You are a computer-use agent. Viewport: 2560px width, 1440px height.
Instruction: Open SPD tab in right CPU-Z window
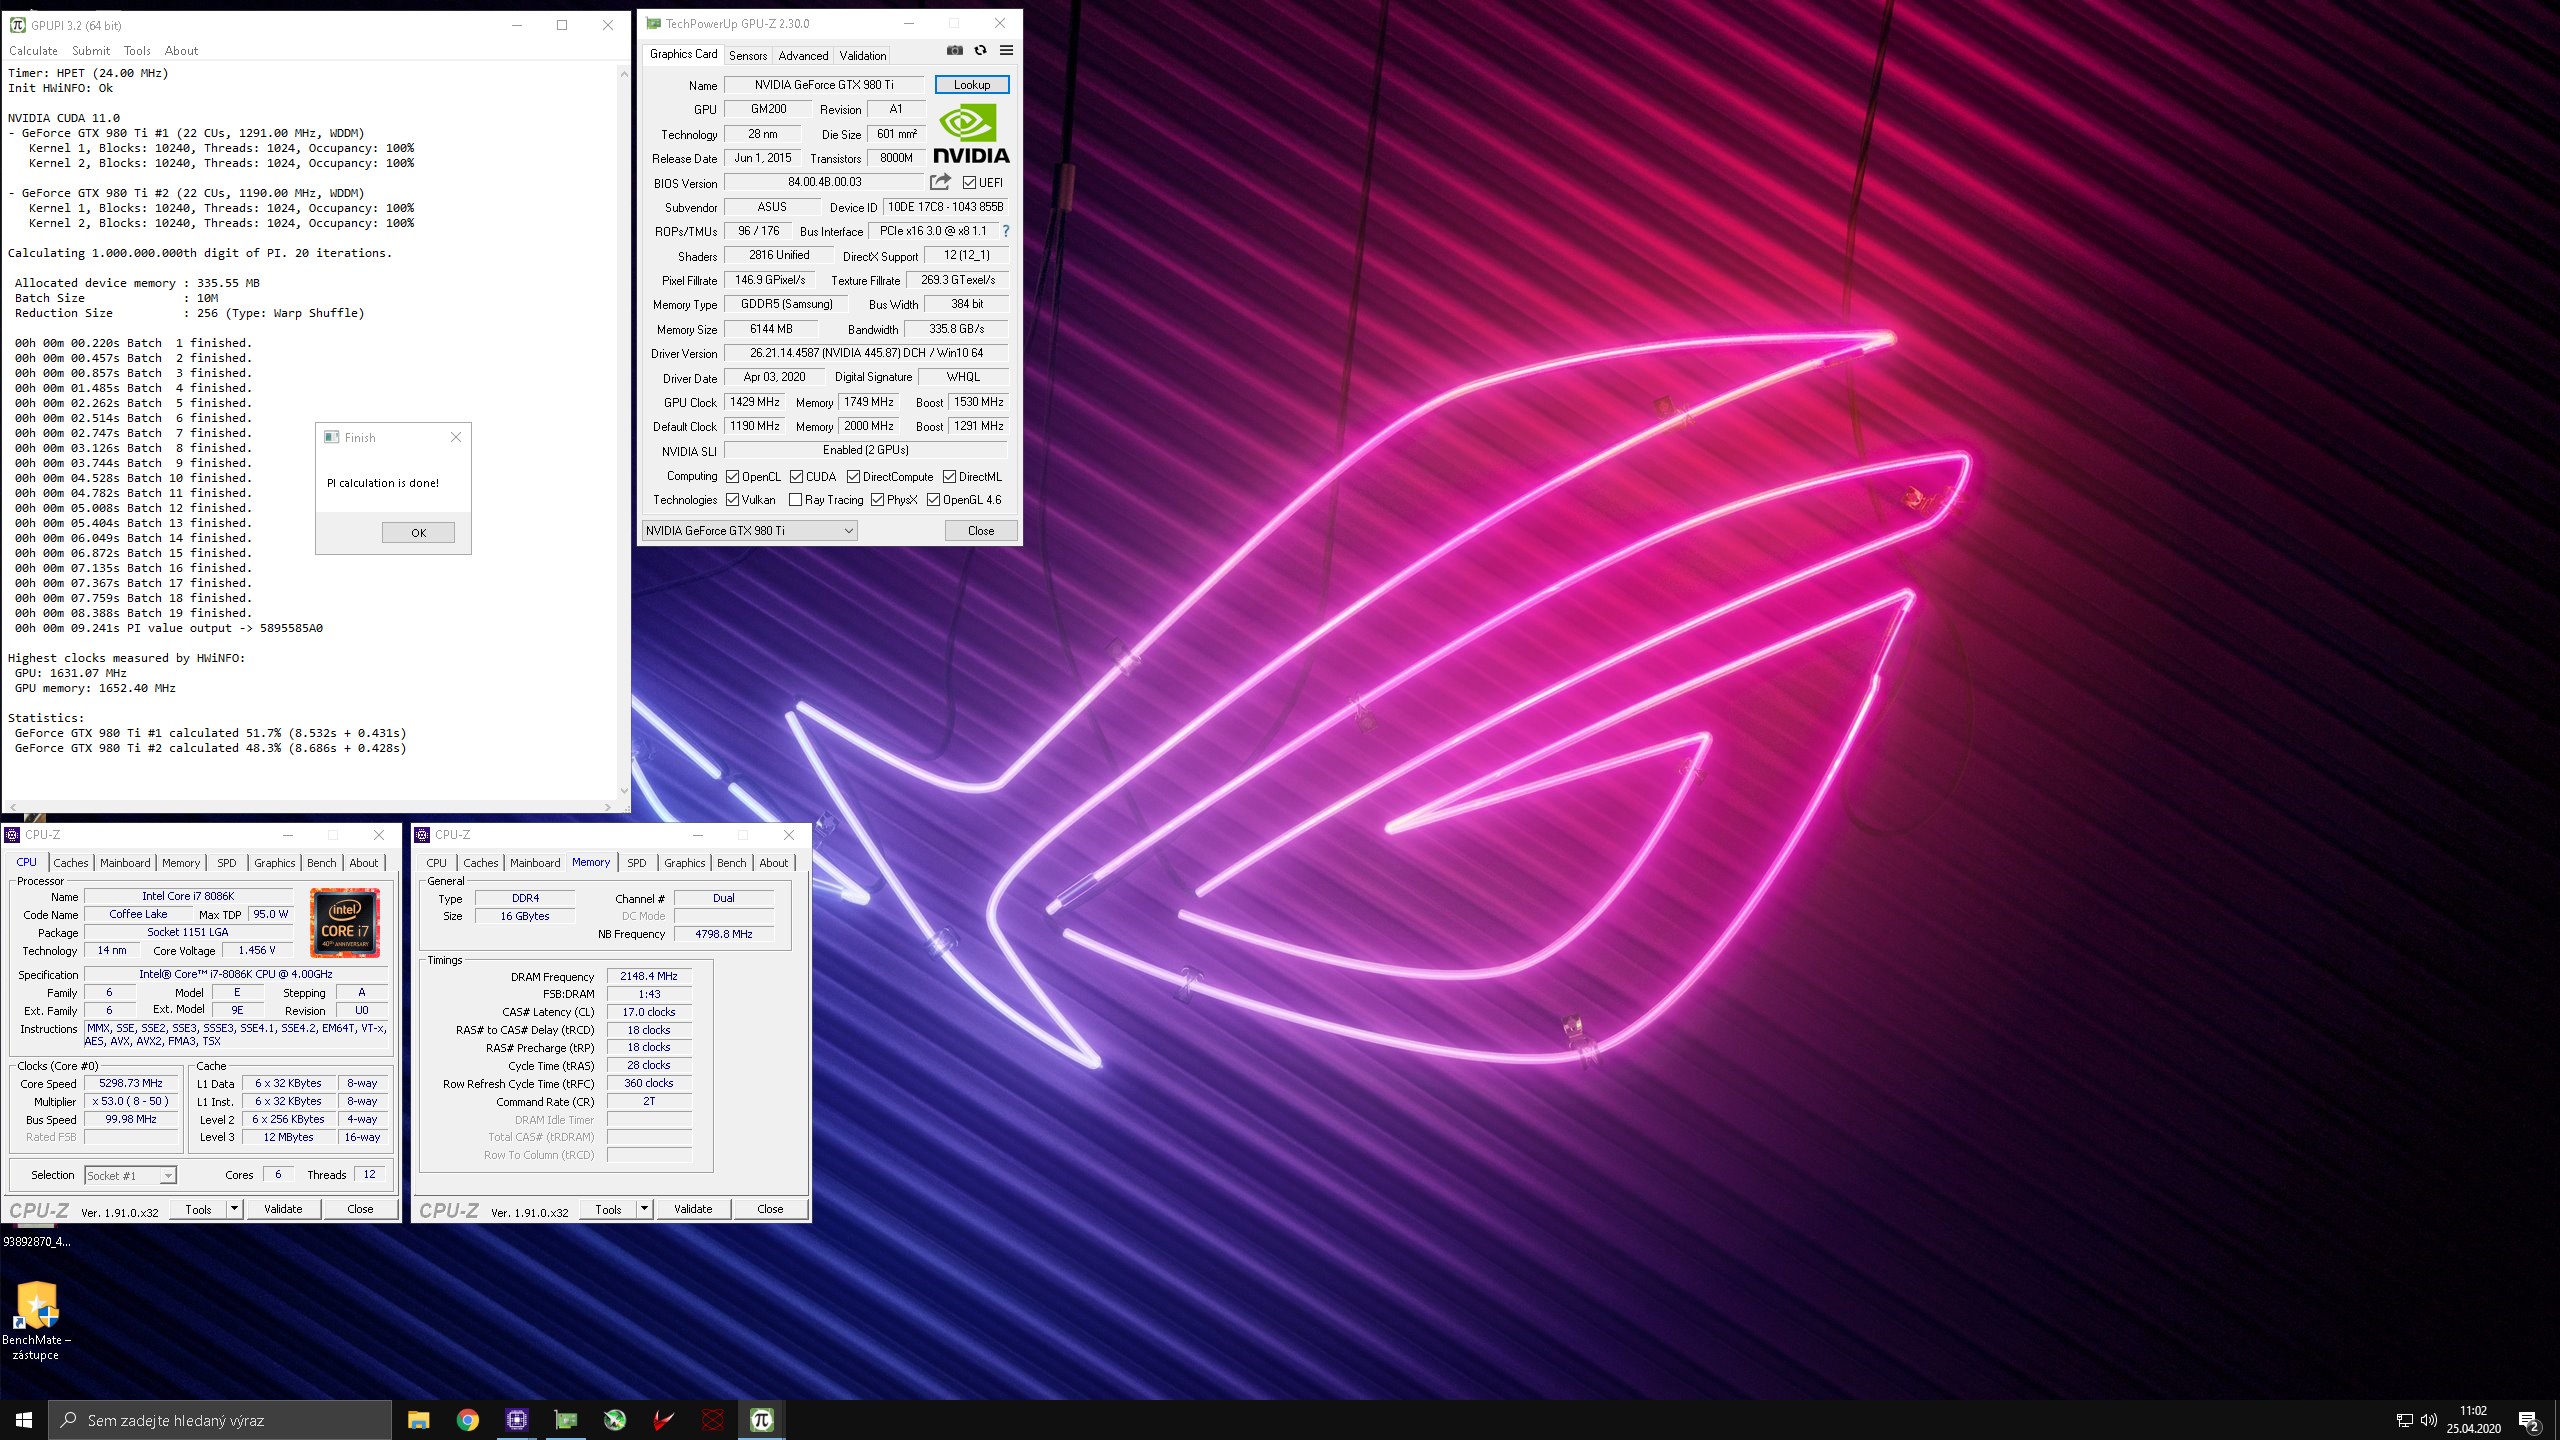[637, 863]
